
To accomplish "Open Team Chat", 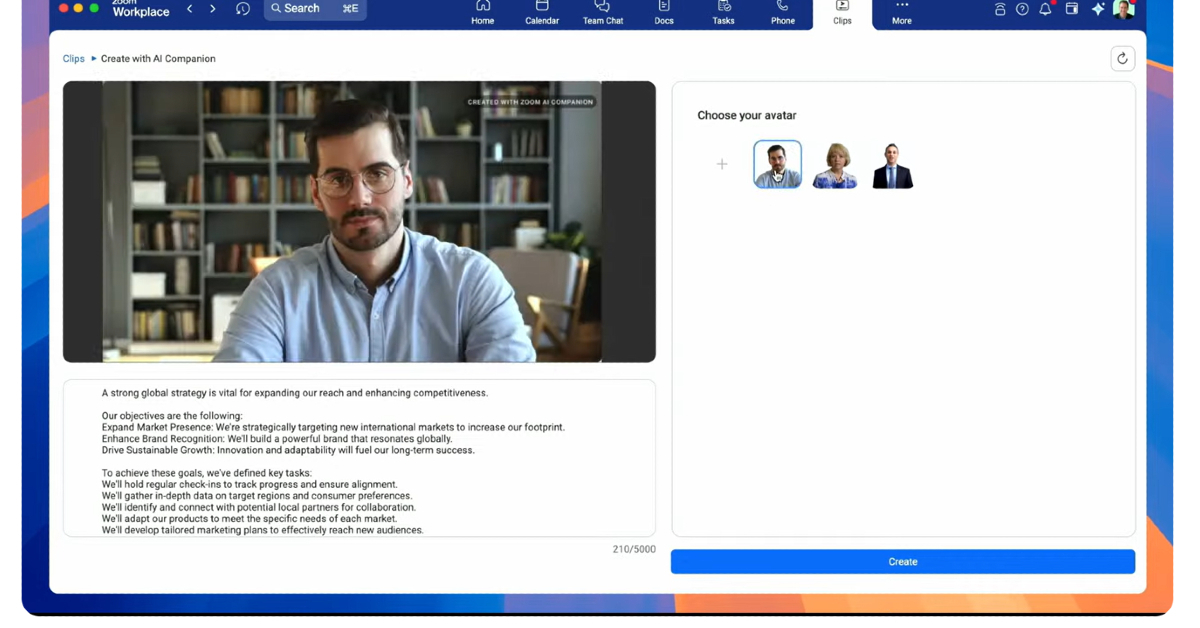I will (602, 12).
